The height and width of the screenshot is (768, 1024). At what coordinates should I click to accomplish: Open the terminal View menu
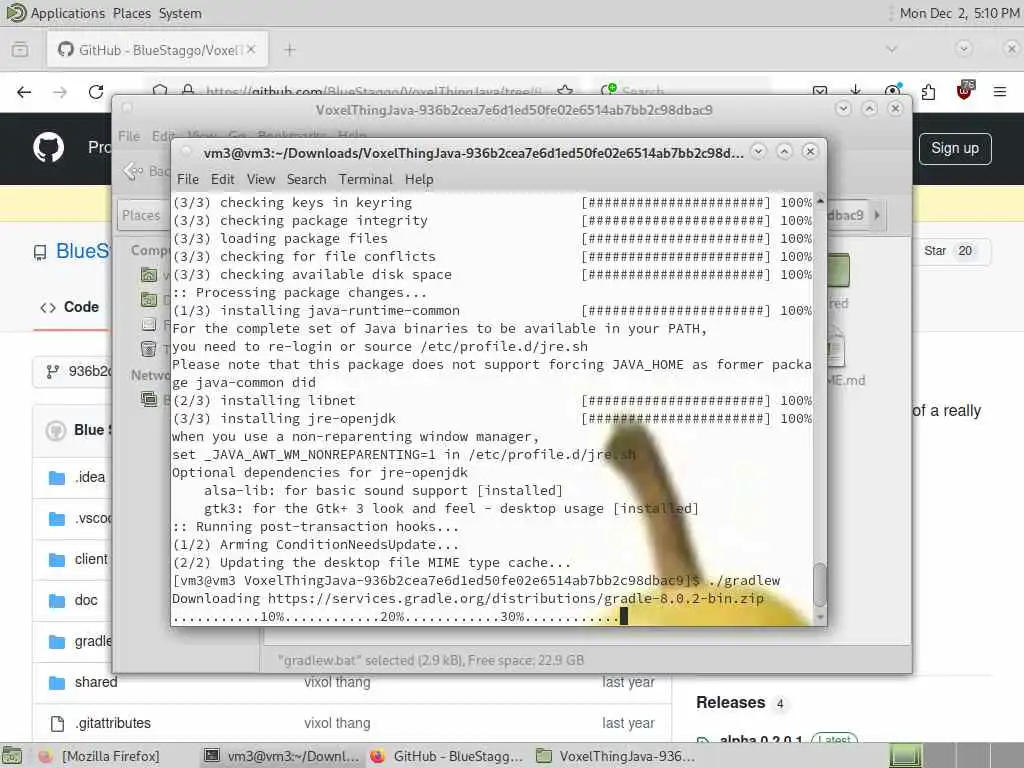pyautogui.click(x=261, y=179)
